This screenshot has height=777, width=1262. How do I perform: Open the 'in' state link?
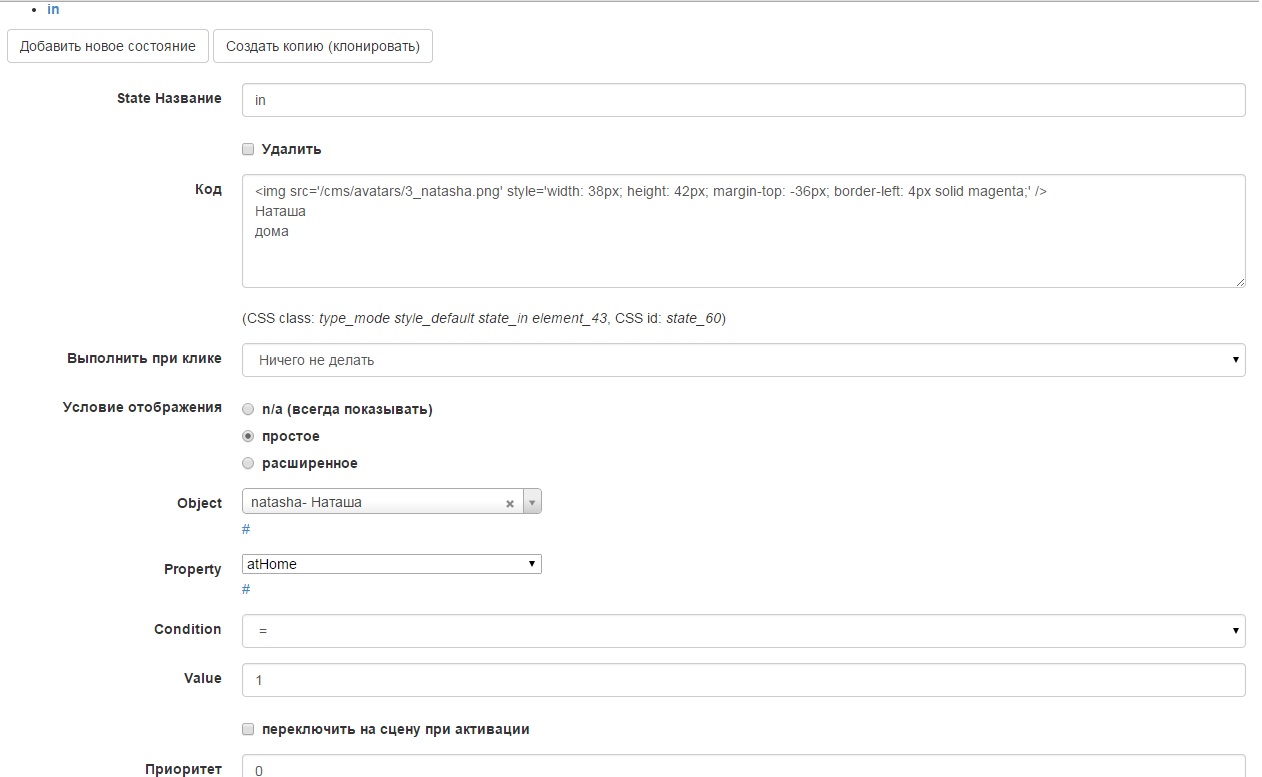[x=53, y=9]
